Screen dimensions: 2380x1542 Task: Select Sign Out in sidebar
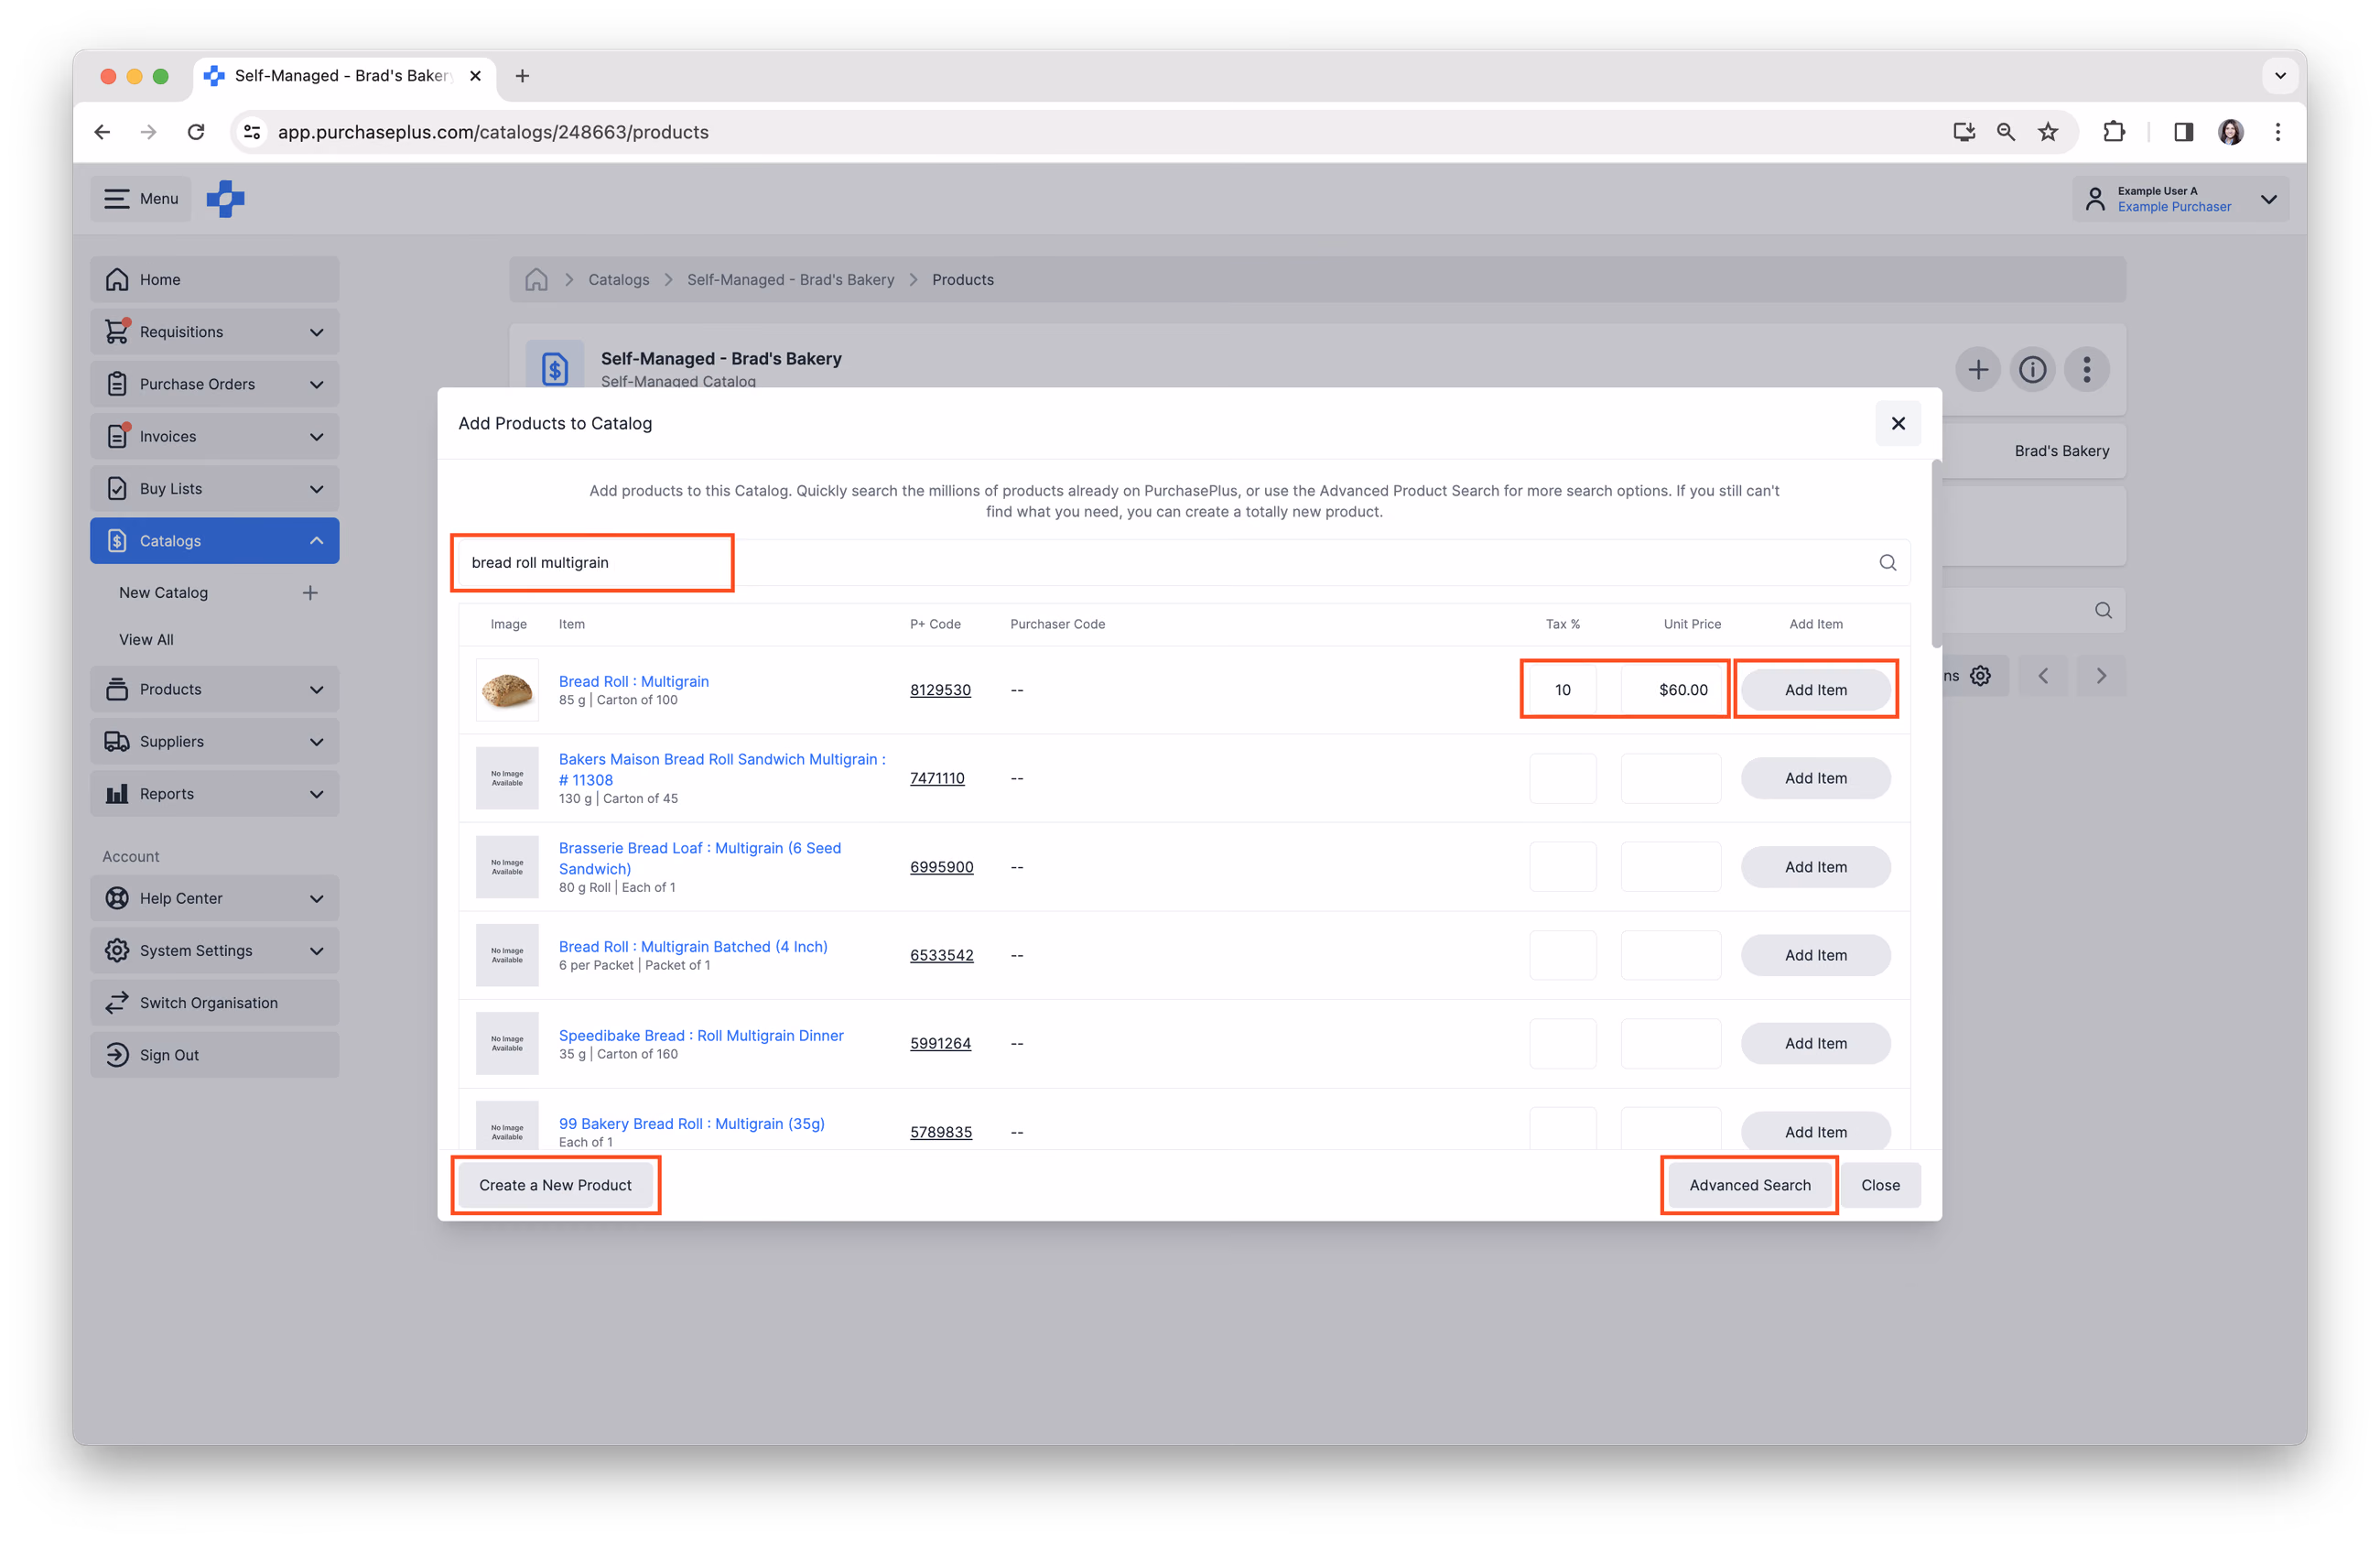[214, 1054]
